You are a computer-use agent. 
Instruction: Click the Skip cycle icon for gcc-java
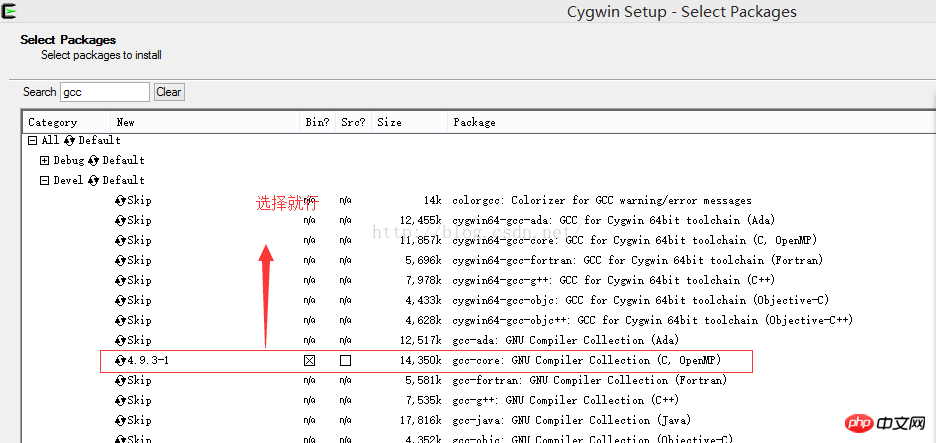coord(121,420)
